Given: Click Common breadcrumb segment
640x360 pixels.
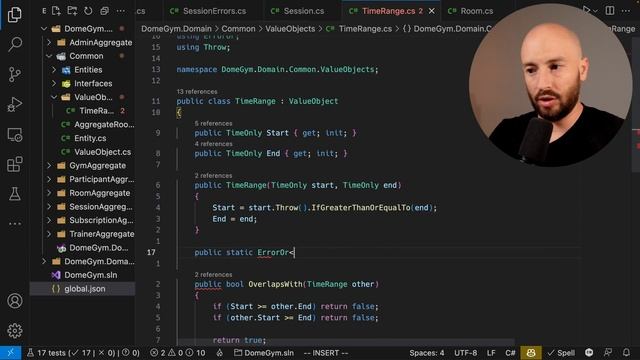Looking at the screenshot, I should pos(238,29).
